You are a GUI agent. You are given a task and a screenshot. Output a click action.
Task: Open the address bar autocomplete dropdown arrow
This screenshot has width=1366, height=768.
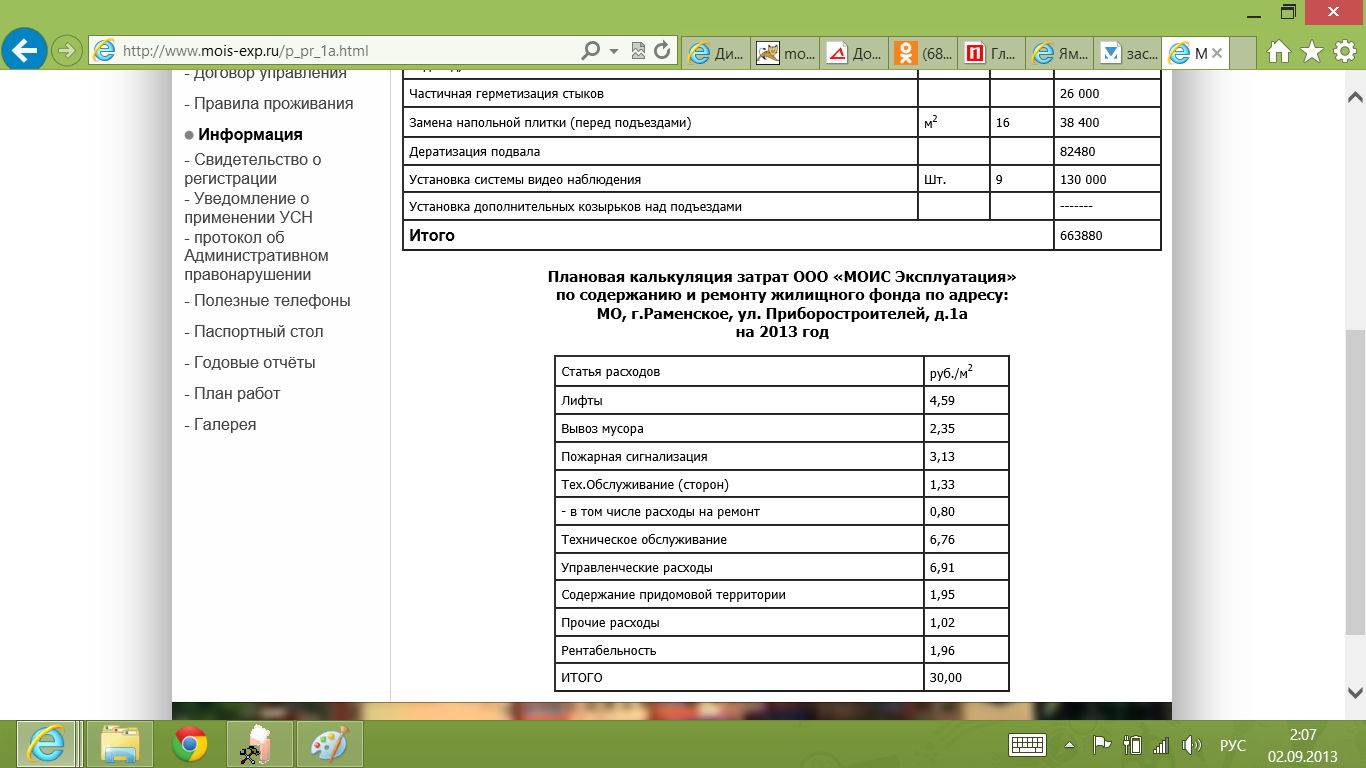(613, 50)
